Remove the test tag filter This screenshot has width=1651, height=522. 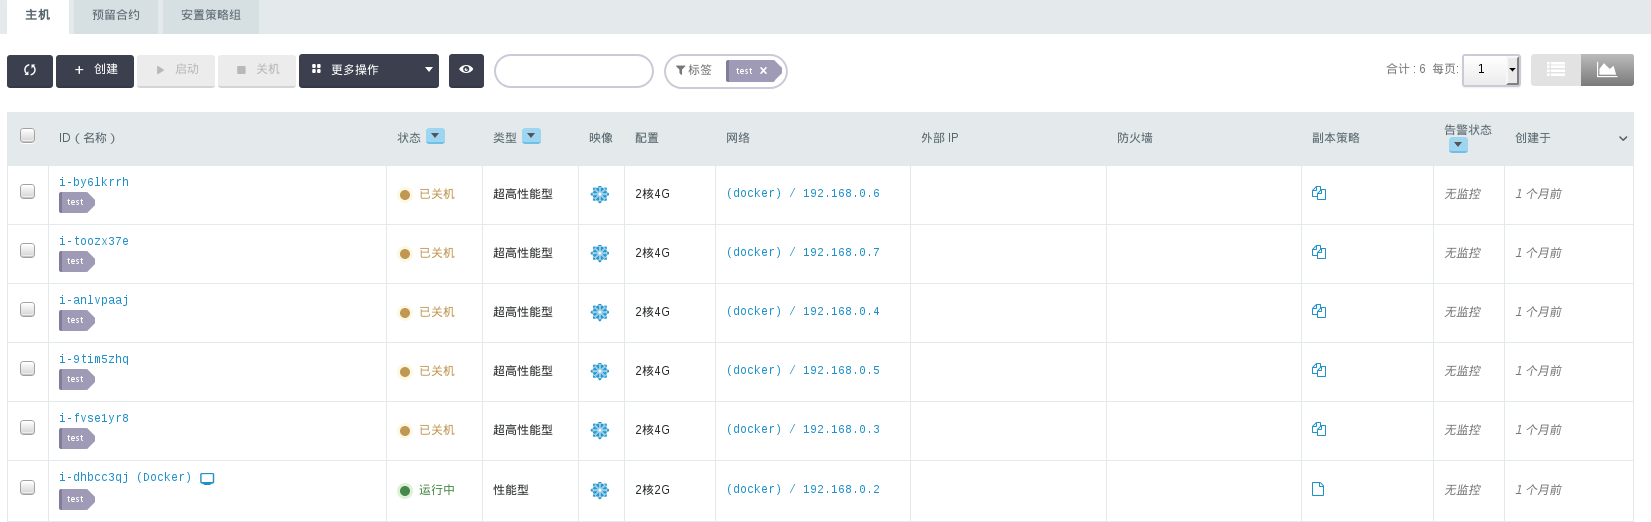pyautogui.click(x=763, y=71)
